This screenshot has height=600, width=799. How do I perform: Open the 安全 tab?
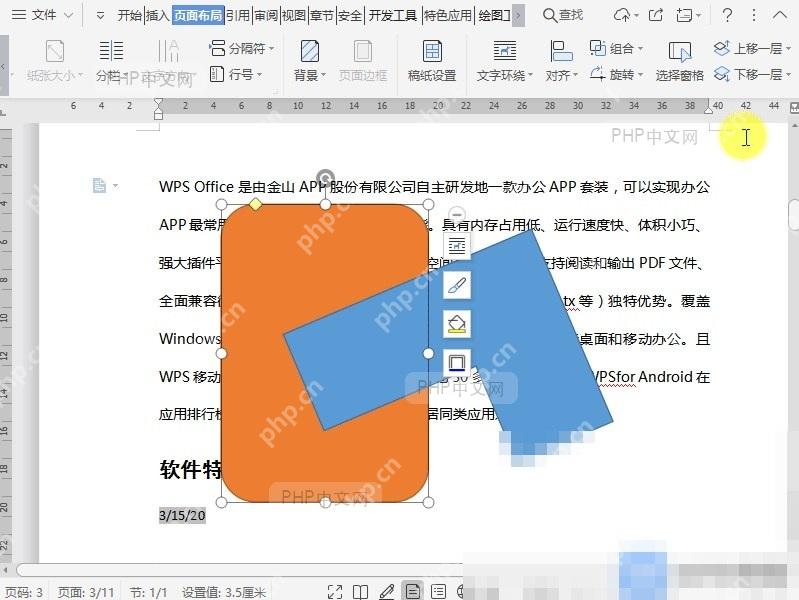(350, 15)
